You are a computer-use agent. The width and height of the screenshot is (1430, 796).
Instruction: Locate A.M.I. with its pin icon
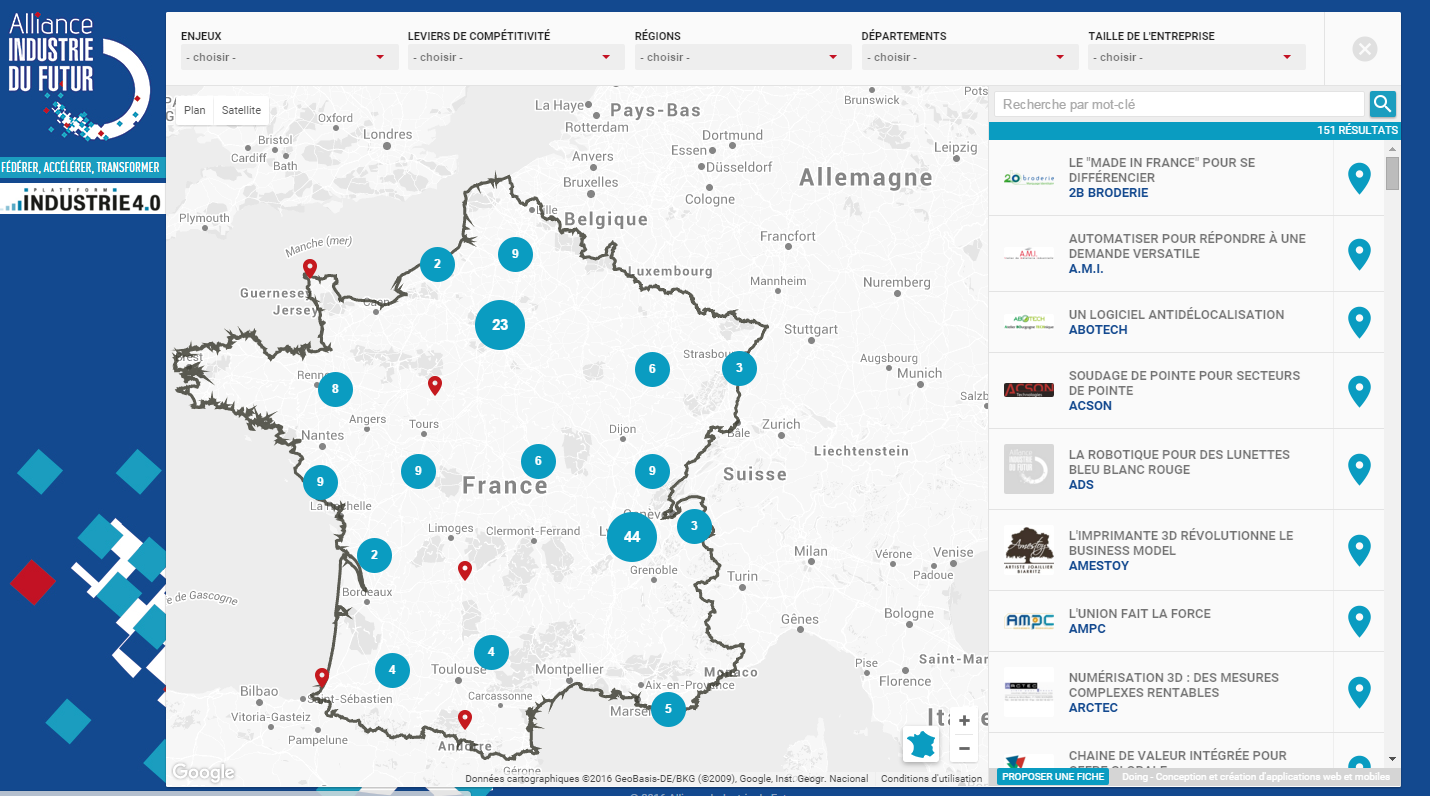pos(1359,255)
